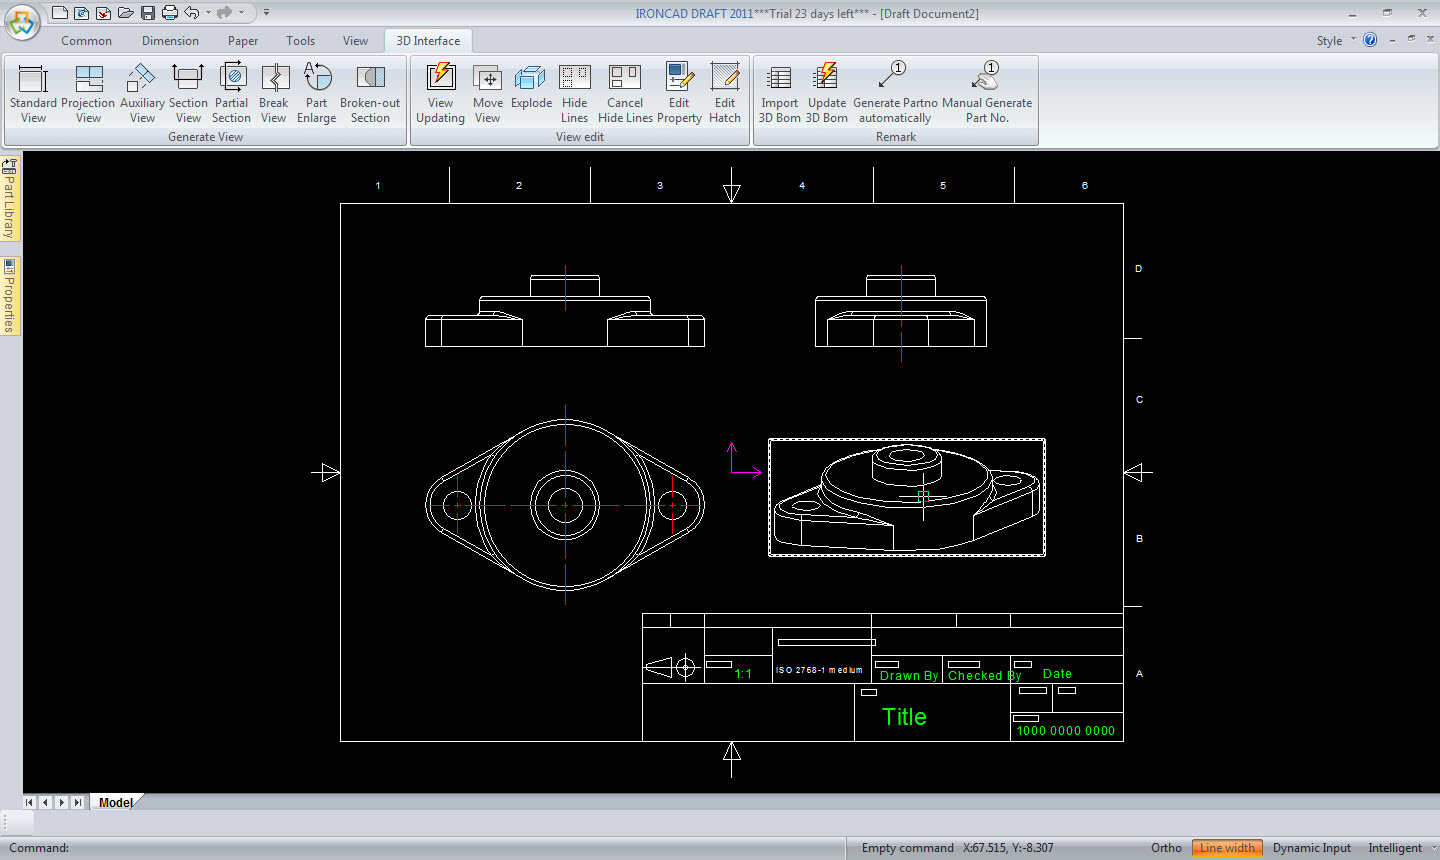Click the drawing number 1000 0000 0000
The image size is (1440, 860).
pyautogui.click(x=1066, y=731)
